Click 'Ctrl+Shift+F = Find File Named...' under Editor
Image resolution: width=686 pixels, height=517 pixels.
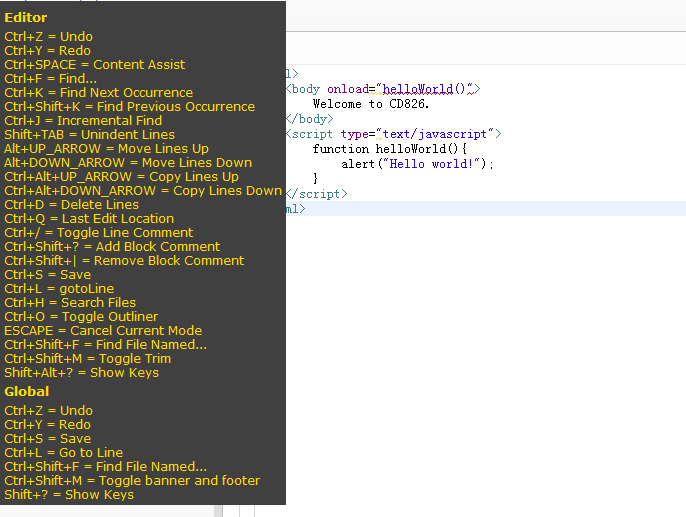(x=106, y=345)
